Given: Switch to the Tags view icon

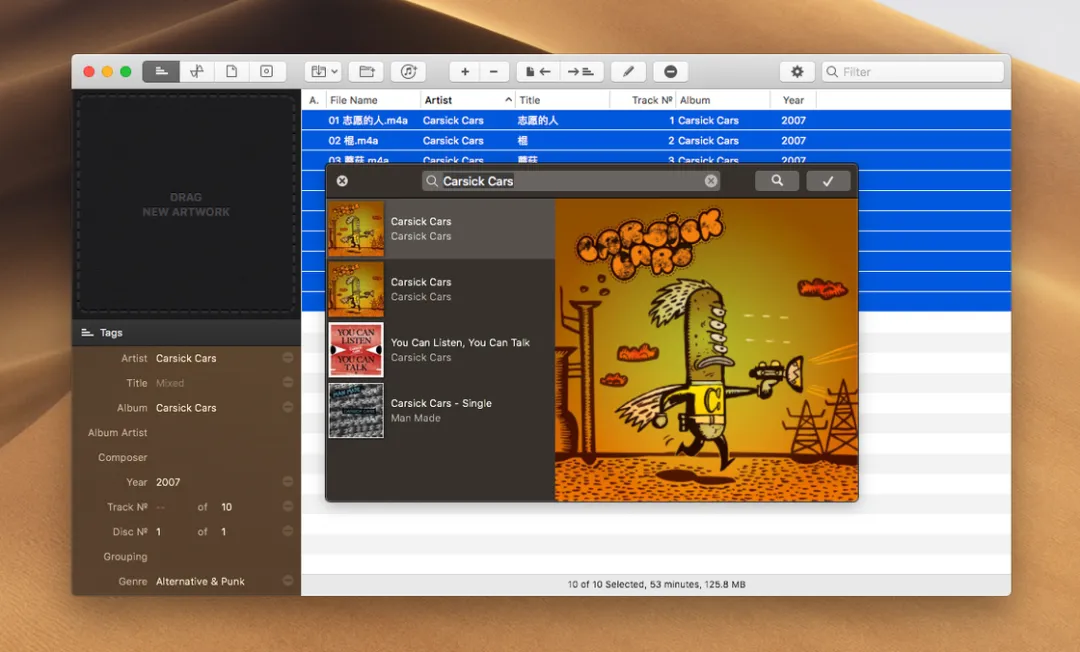Looking at the screenshot, I should pyautogui.click(x=161, y=72).
